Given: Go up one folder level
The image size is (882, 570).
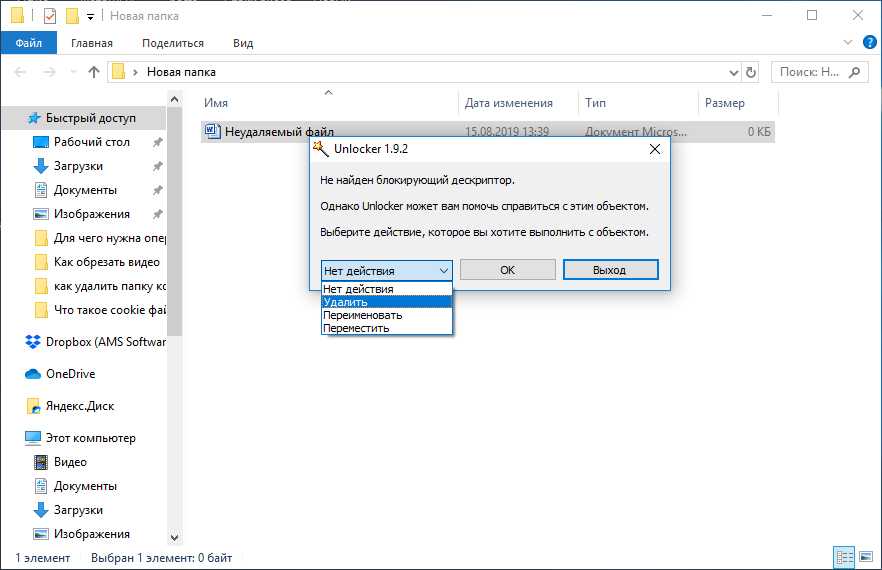Looking at the screenshot, I should (x=94, y=72).
